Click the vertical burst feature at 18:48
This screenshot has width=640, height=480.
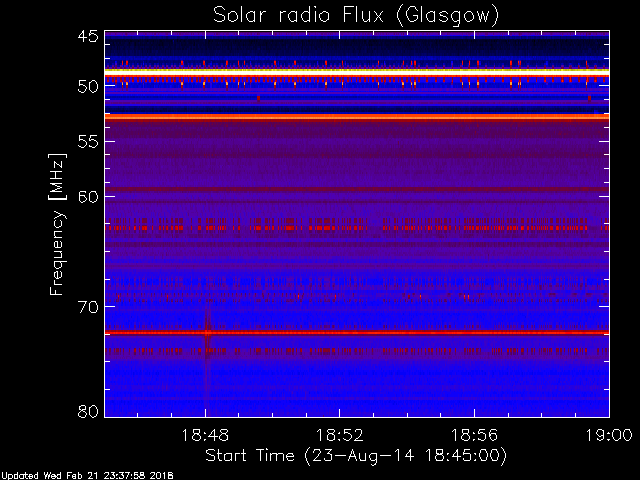[x=207, y=359]
